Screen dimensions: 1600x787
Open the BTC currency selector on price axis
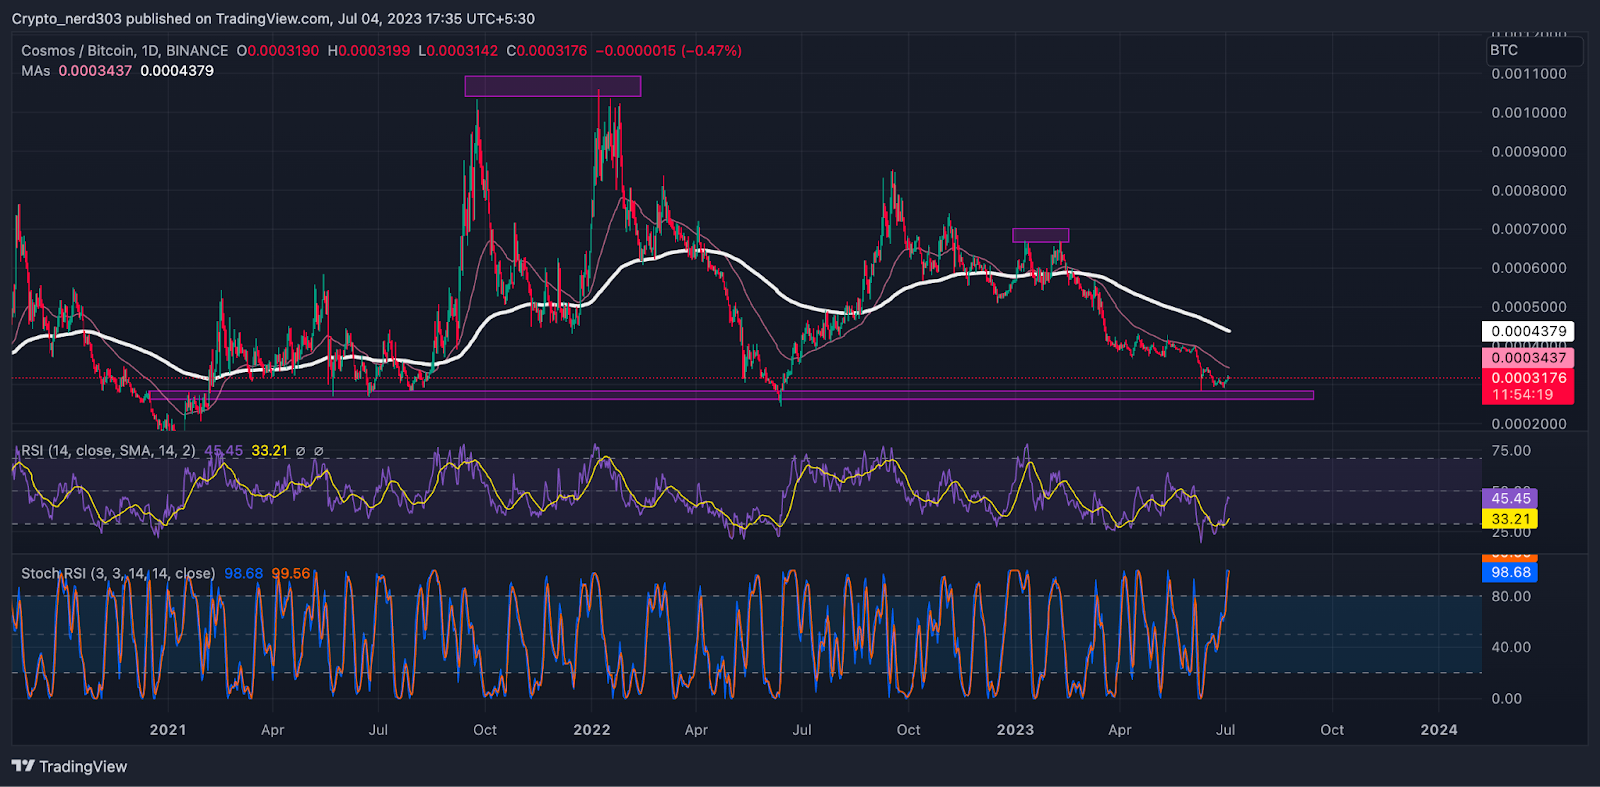tap(1535, 50)
